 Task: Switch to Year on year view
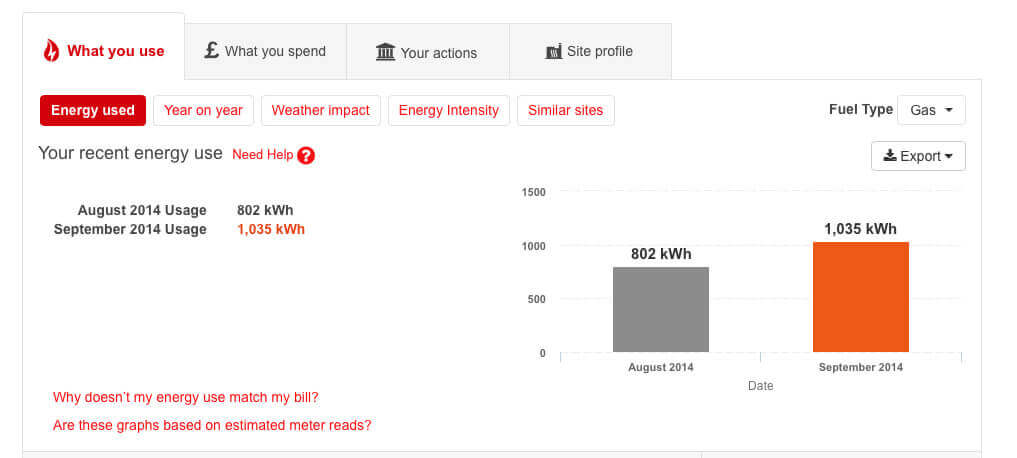(x=203, y=110)
